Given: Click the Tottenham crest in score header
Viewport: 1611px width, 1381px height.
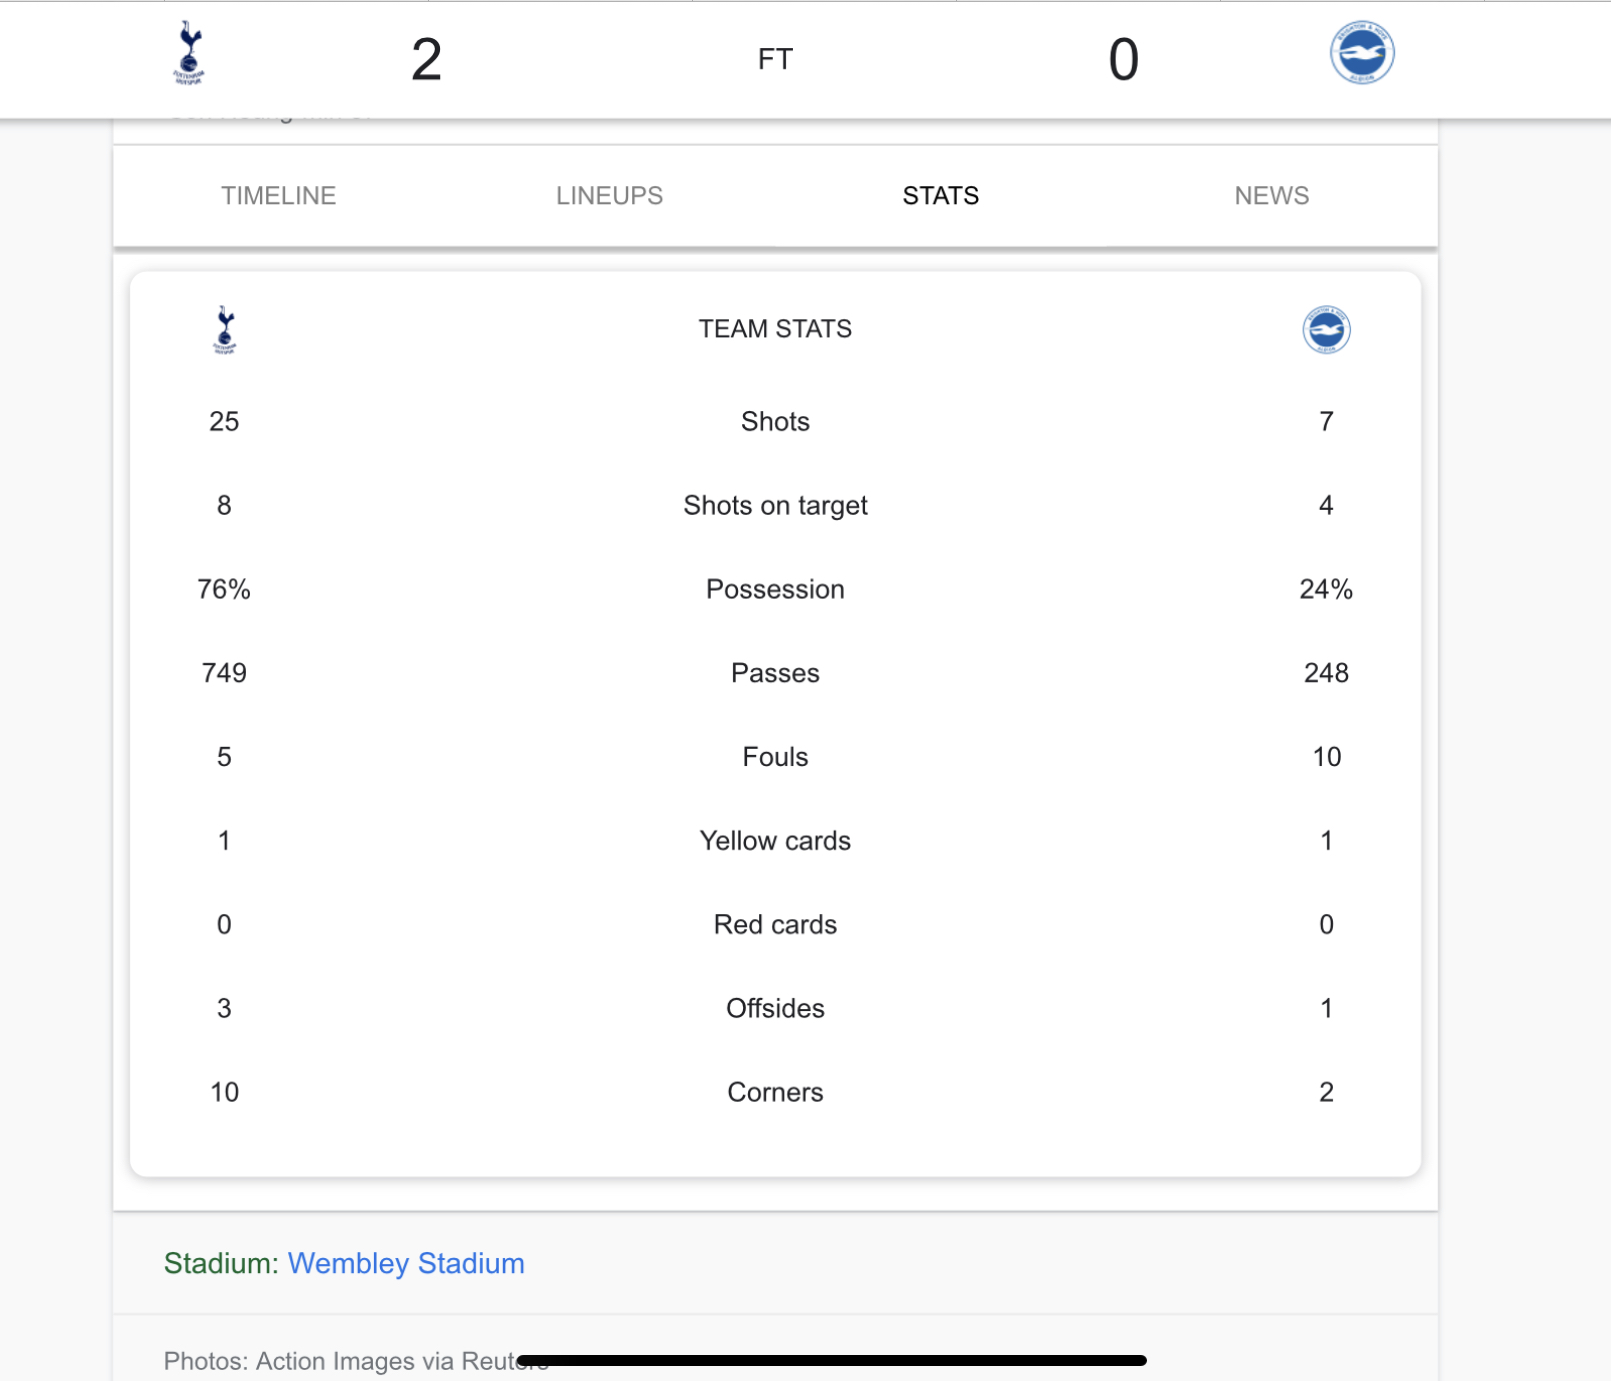Looking at the screenshot, I should coord(189,54).
